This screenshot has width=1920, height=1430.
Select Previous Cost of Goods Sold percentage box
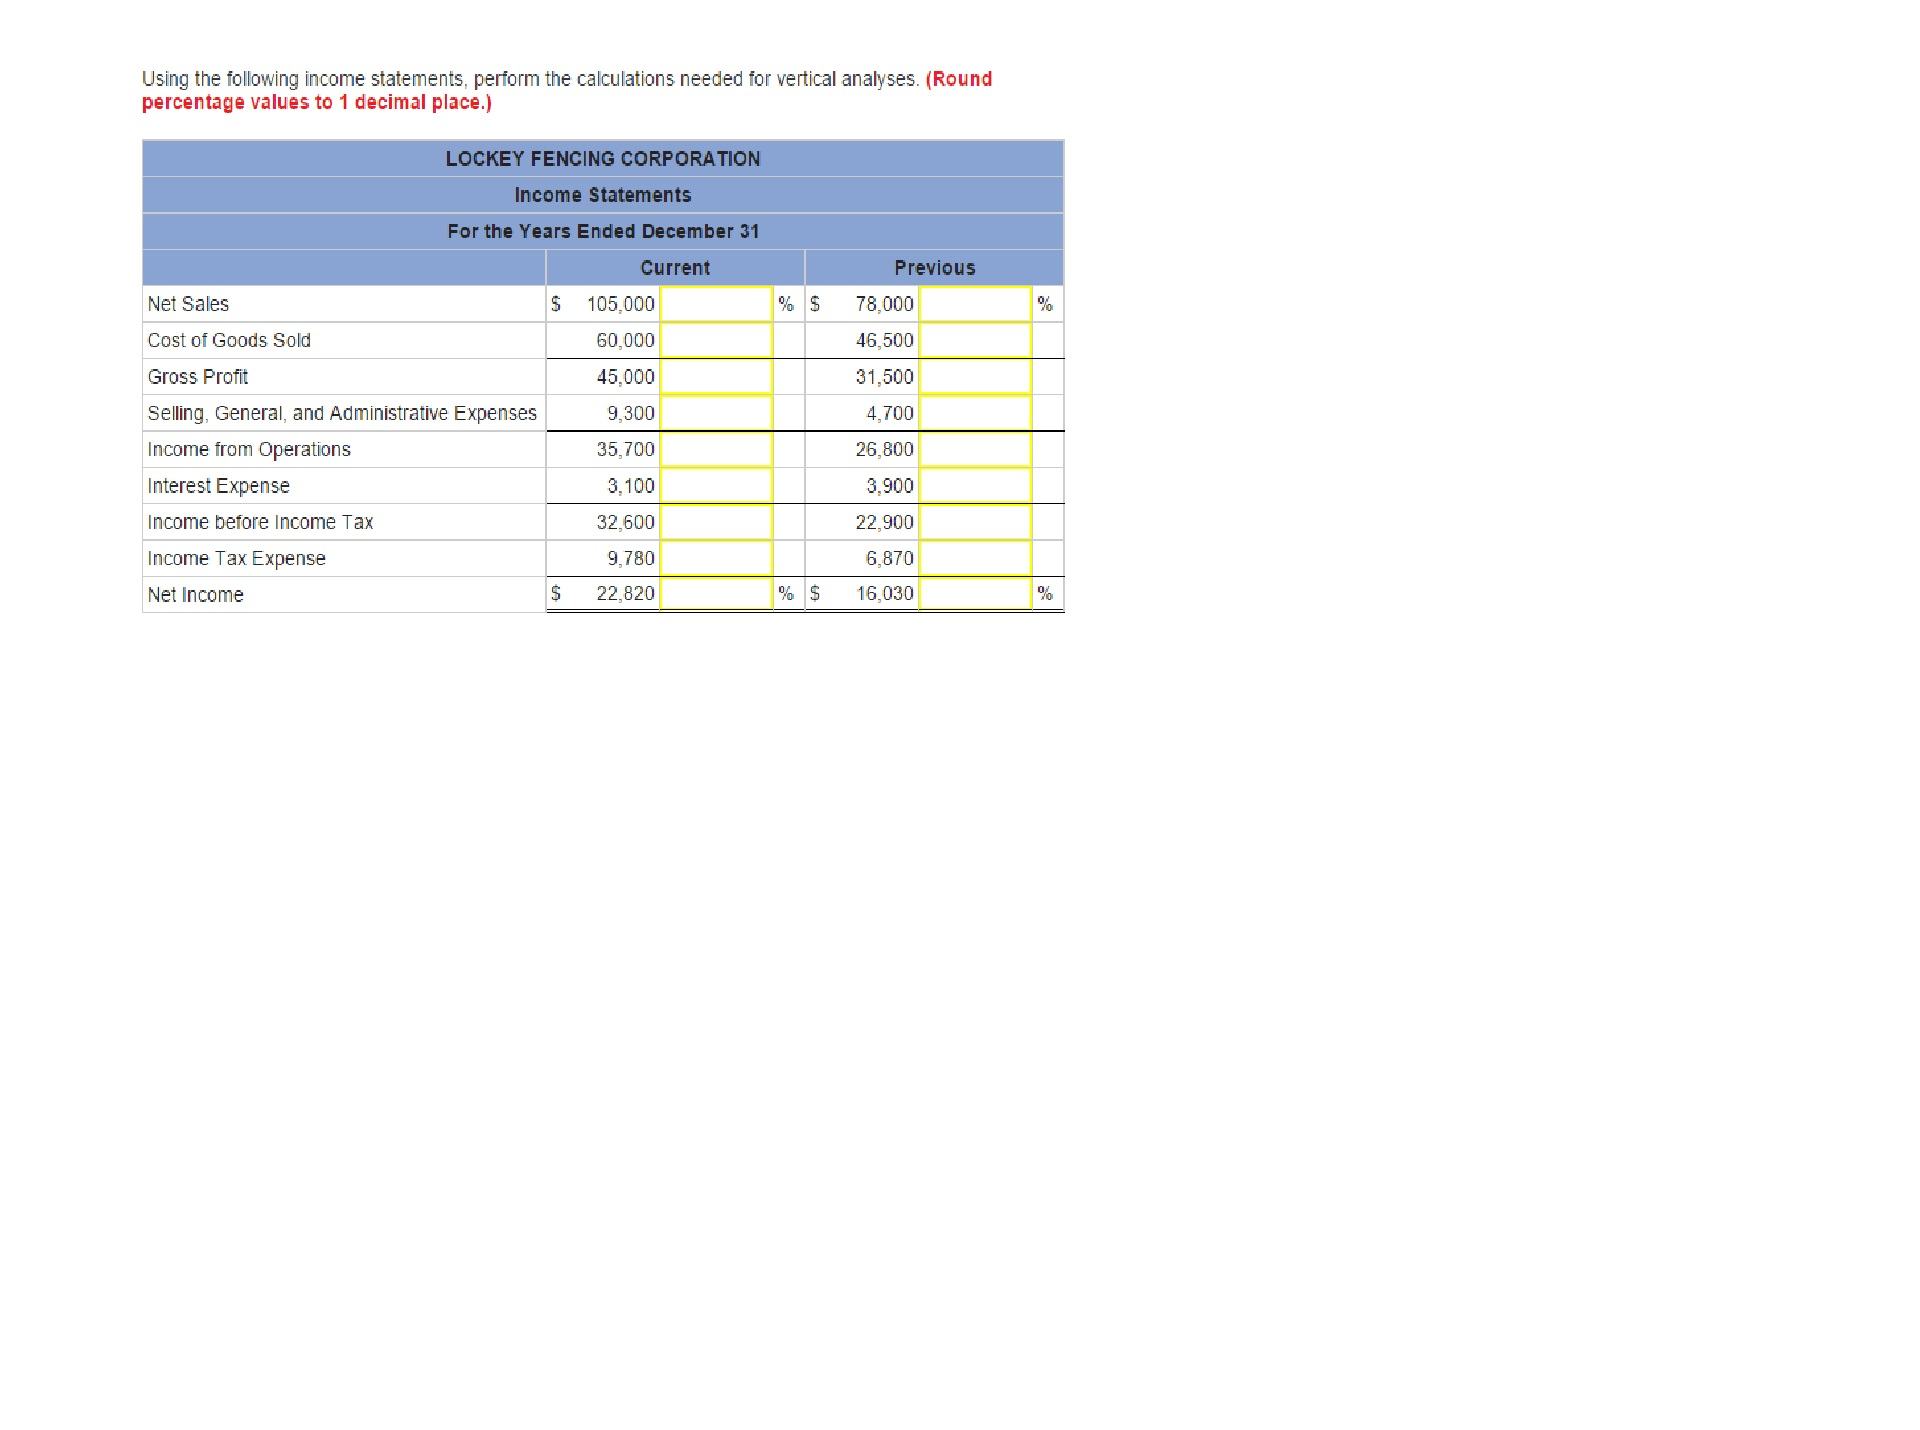click(x=975, y=340)
